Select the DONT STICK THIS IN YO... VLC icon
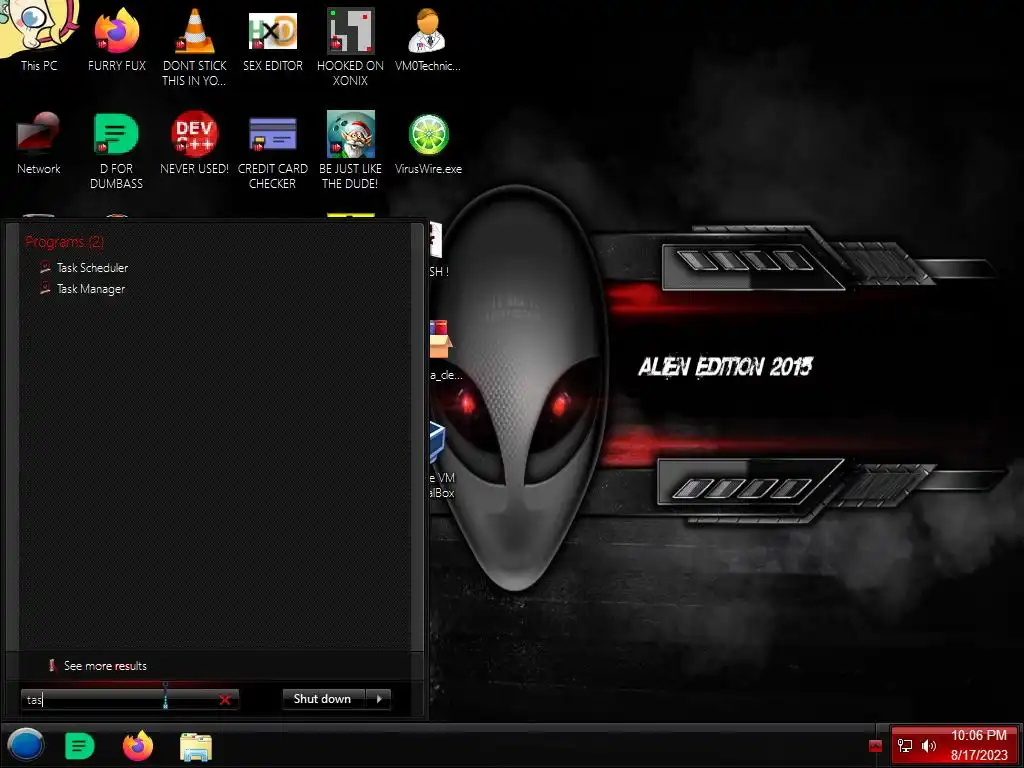The image size is (1024, 768). [x=195, y=48]
